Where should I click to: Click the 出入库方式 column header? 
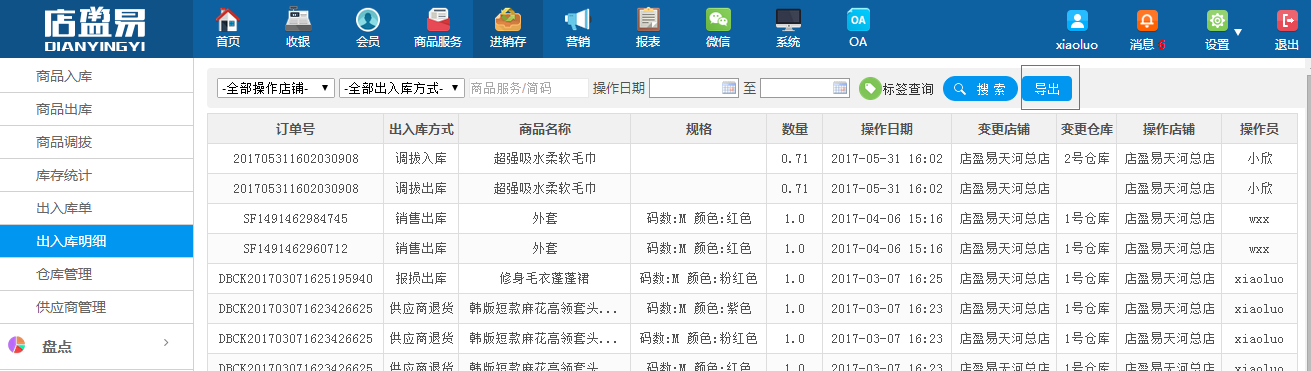point(421,129)
